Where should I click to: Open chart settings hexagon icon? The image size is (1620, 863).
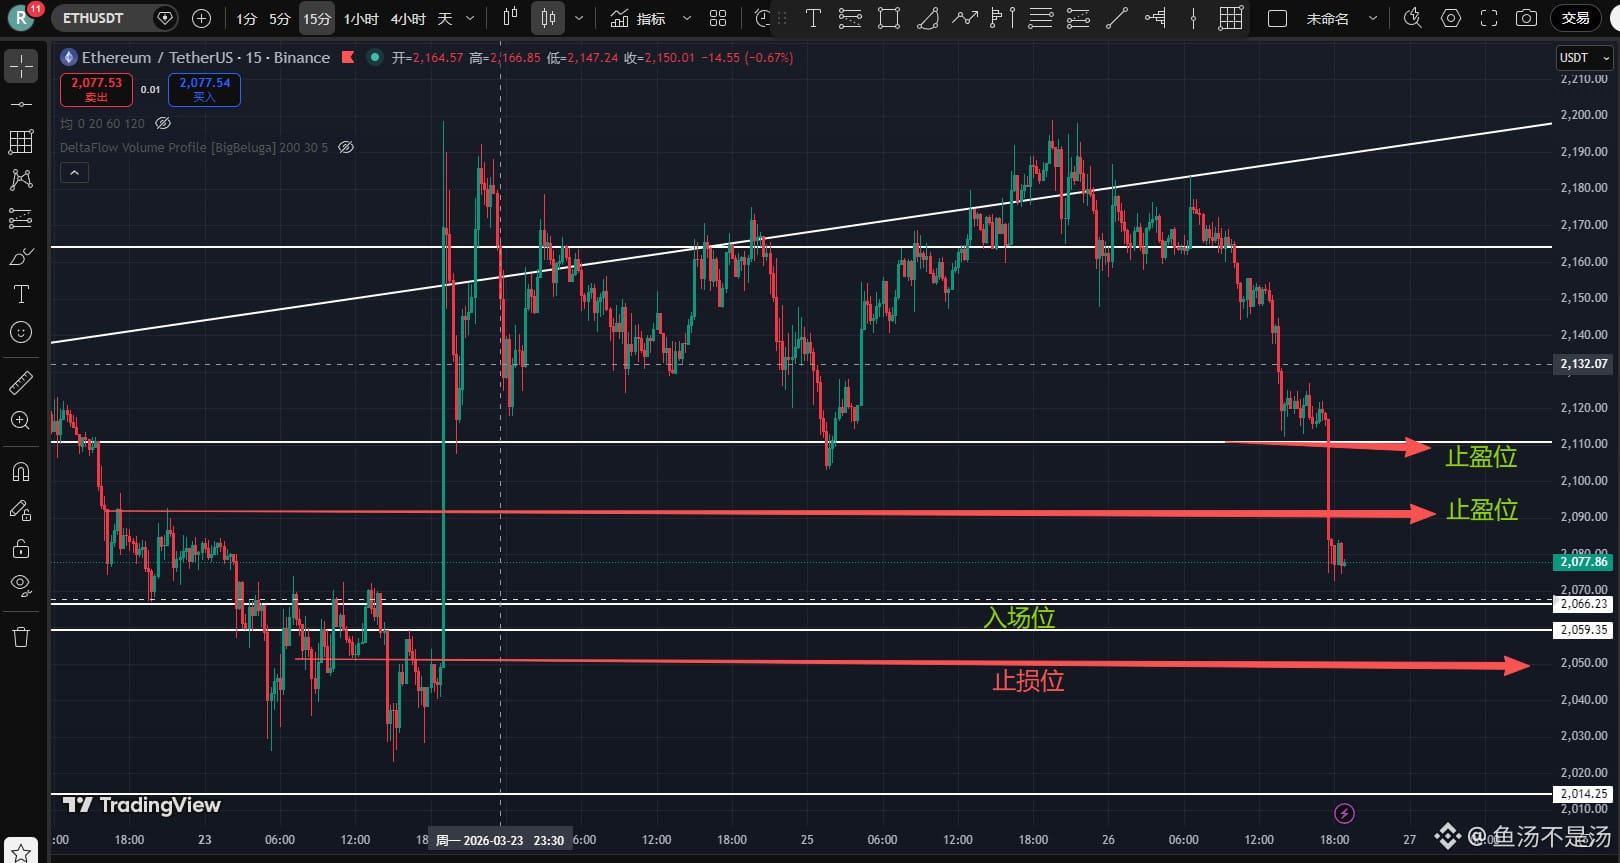click(x=1451, y=18)
